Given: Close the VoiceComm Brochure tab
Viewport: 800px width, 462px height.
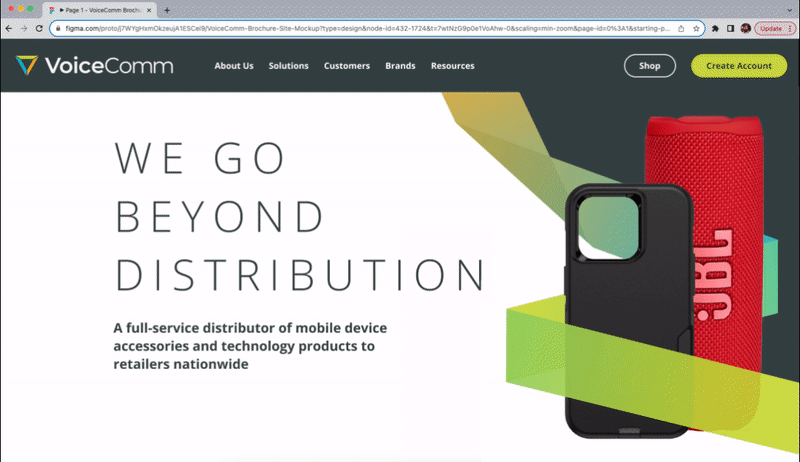Looking at the screenshot, I should click(x=149, y=10).
